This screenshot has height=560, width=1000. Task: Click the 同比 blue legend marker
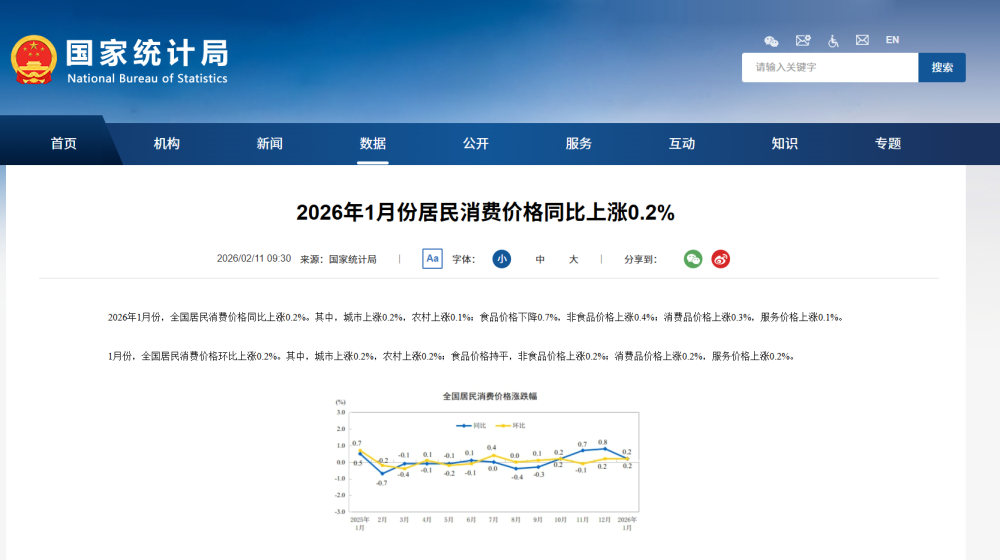tap(465, 425)
